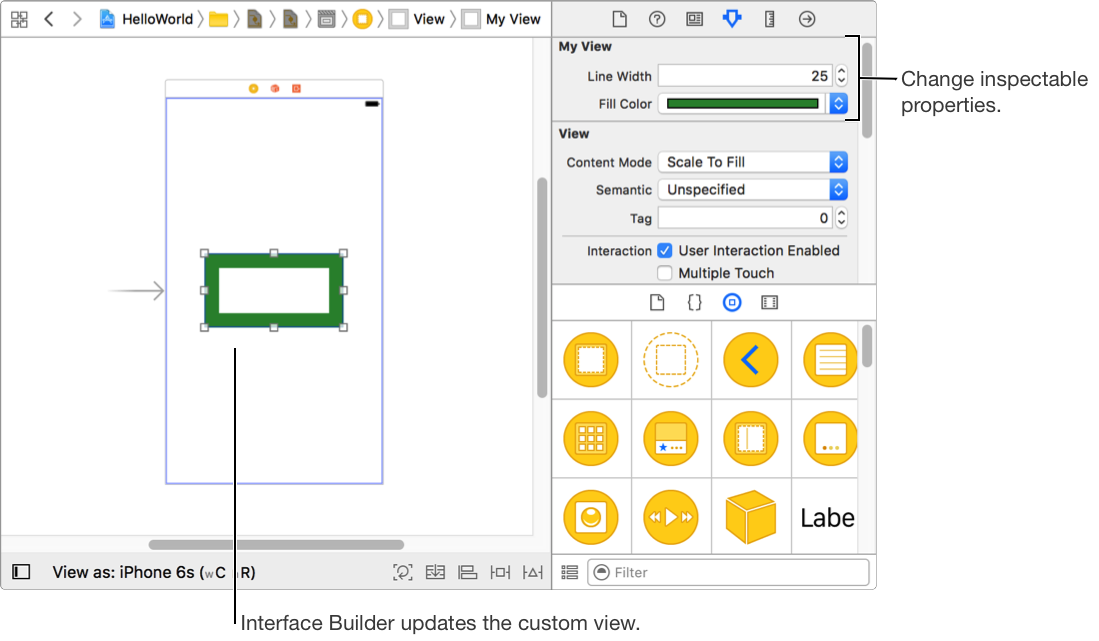The width and height of the screenshot is (1099, 641).
Task: Show the Size inspector ruler icon
Action: 769,19
